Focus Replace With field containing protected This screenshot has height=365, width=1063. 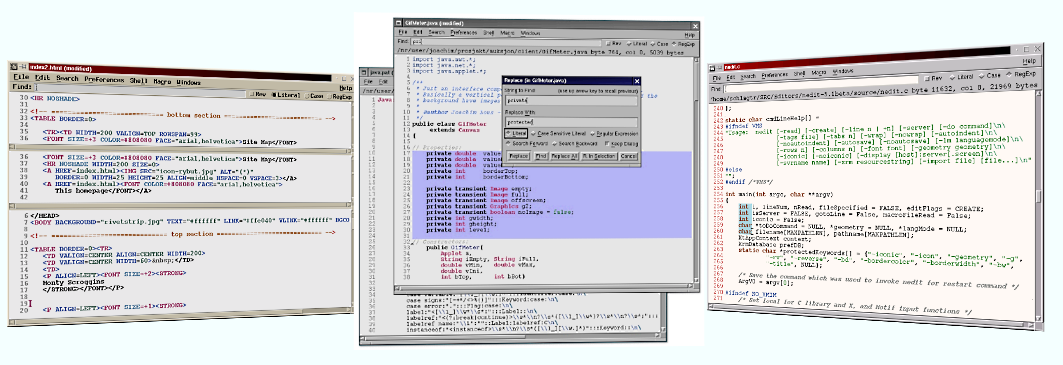571,122
